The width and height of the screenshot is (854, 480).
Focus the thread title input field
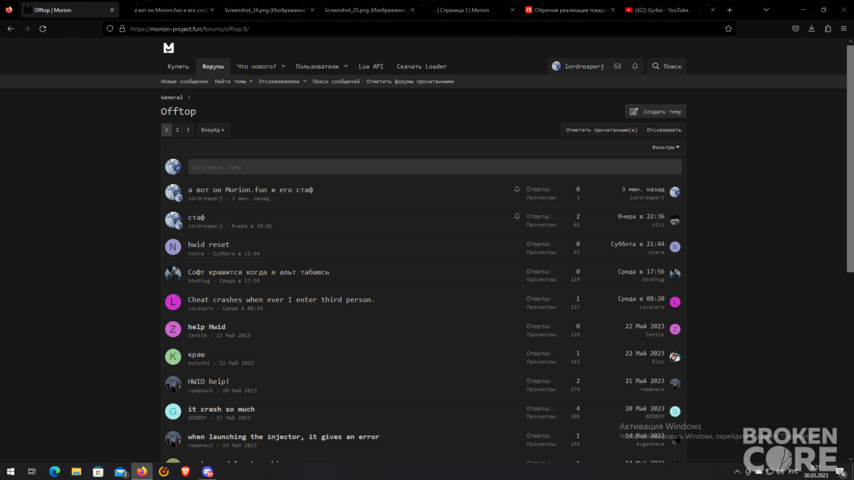pos(435,167)
